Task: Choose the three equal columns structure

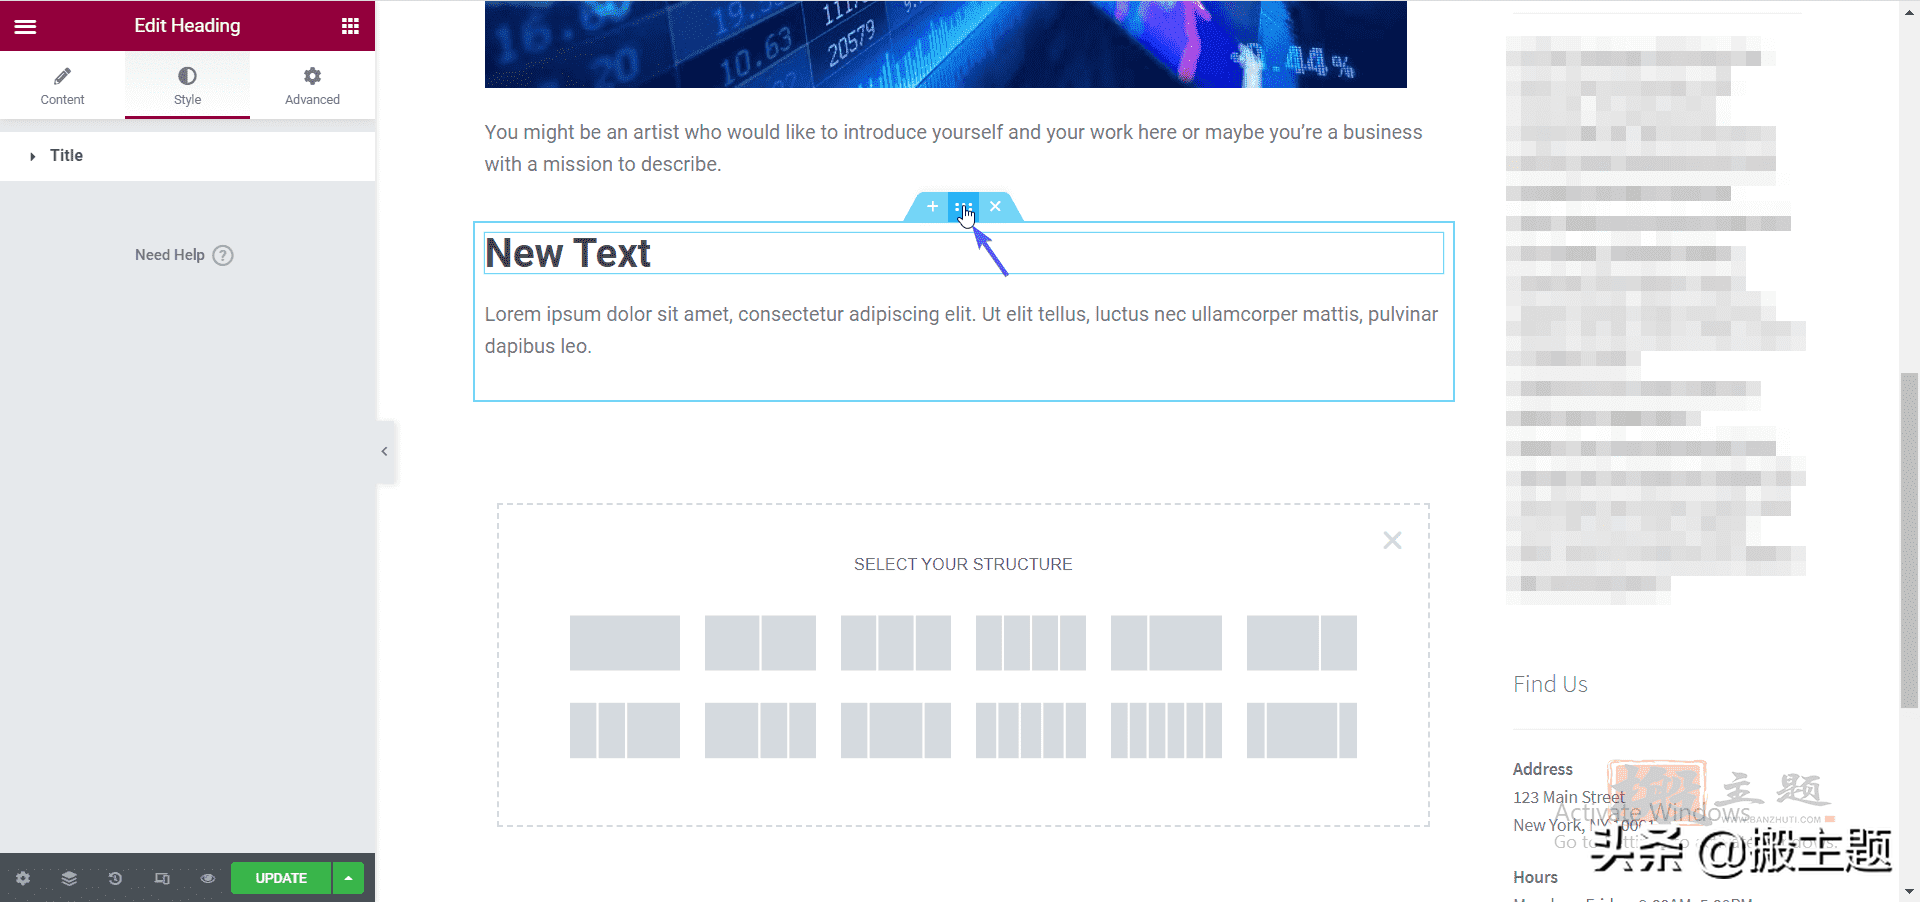Action: (896, 643)
